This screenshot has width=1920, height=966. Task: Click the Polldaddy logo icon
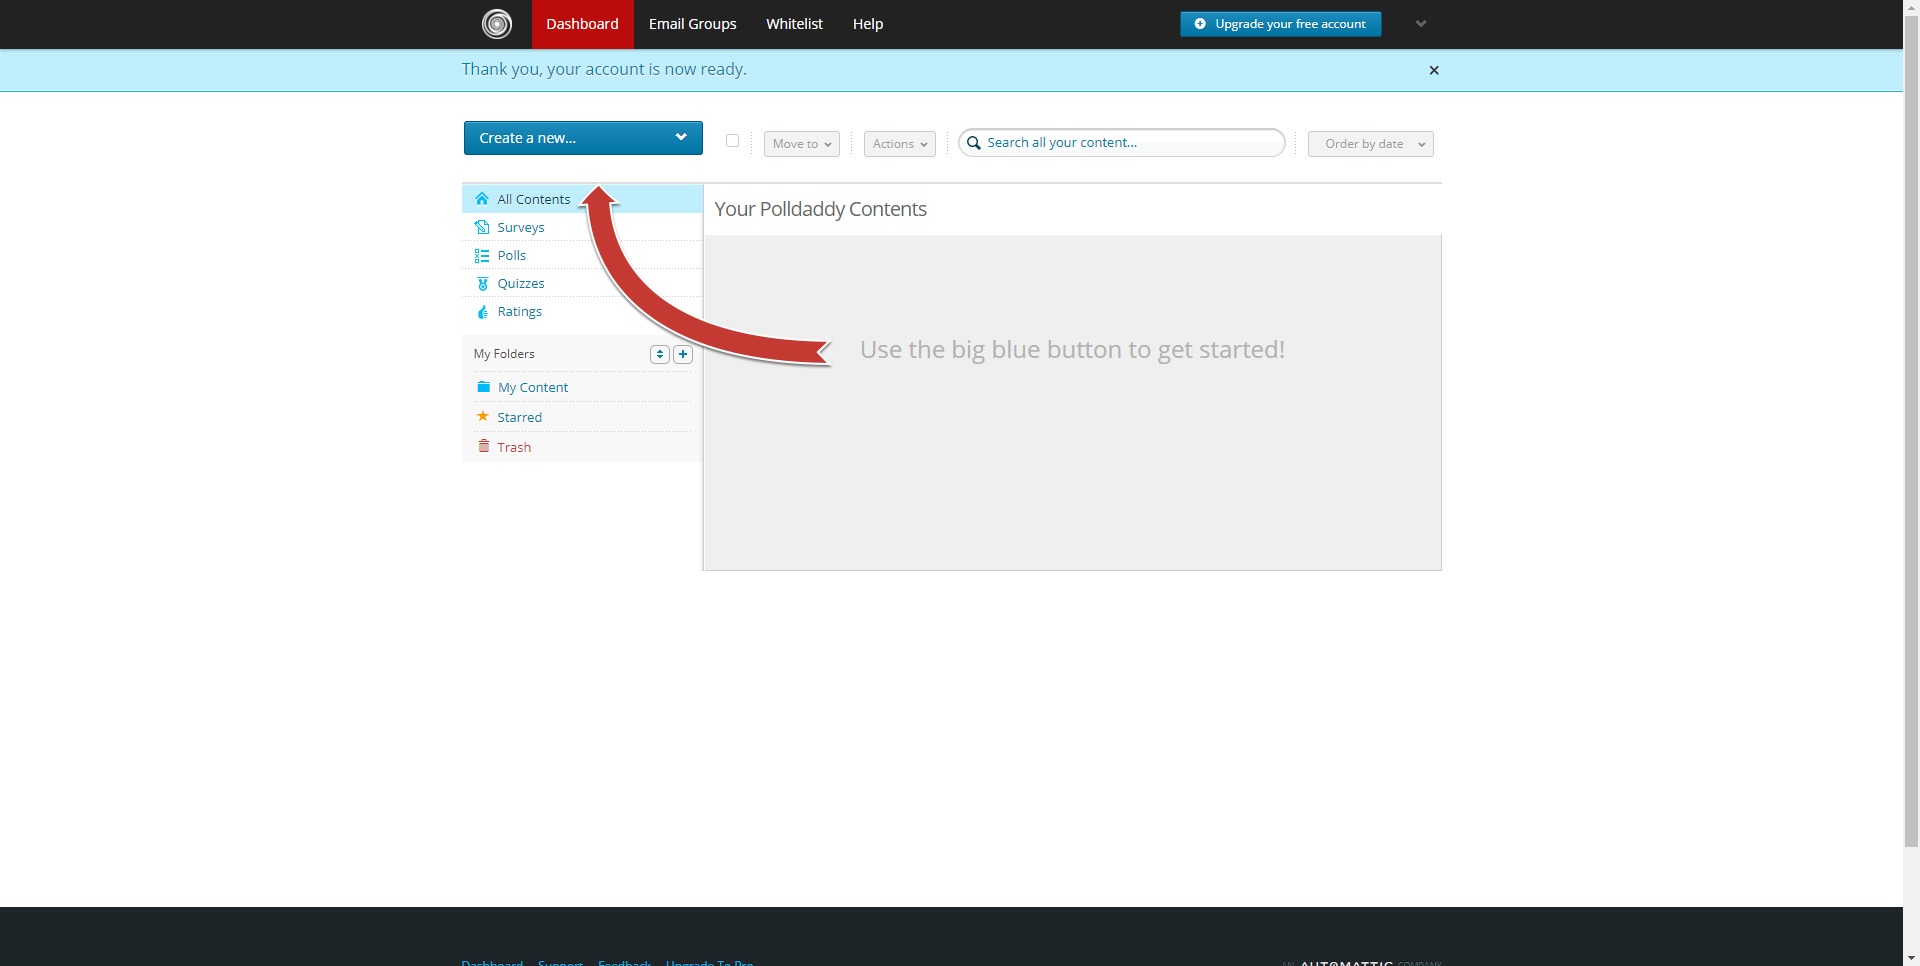[497, 24]
